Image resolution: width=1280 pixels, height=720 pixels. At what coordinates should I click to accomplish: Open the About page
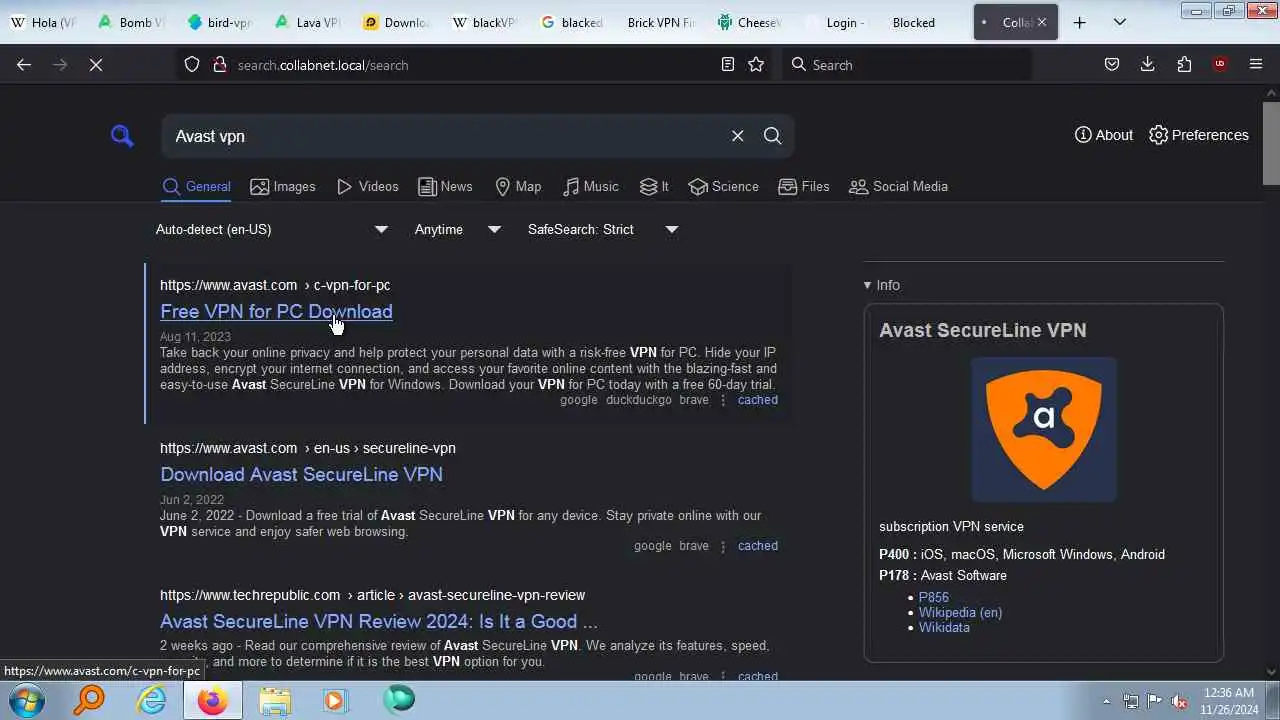pos(1104,135)
